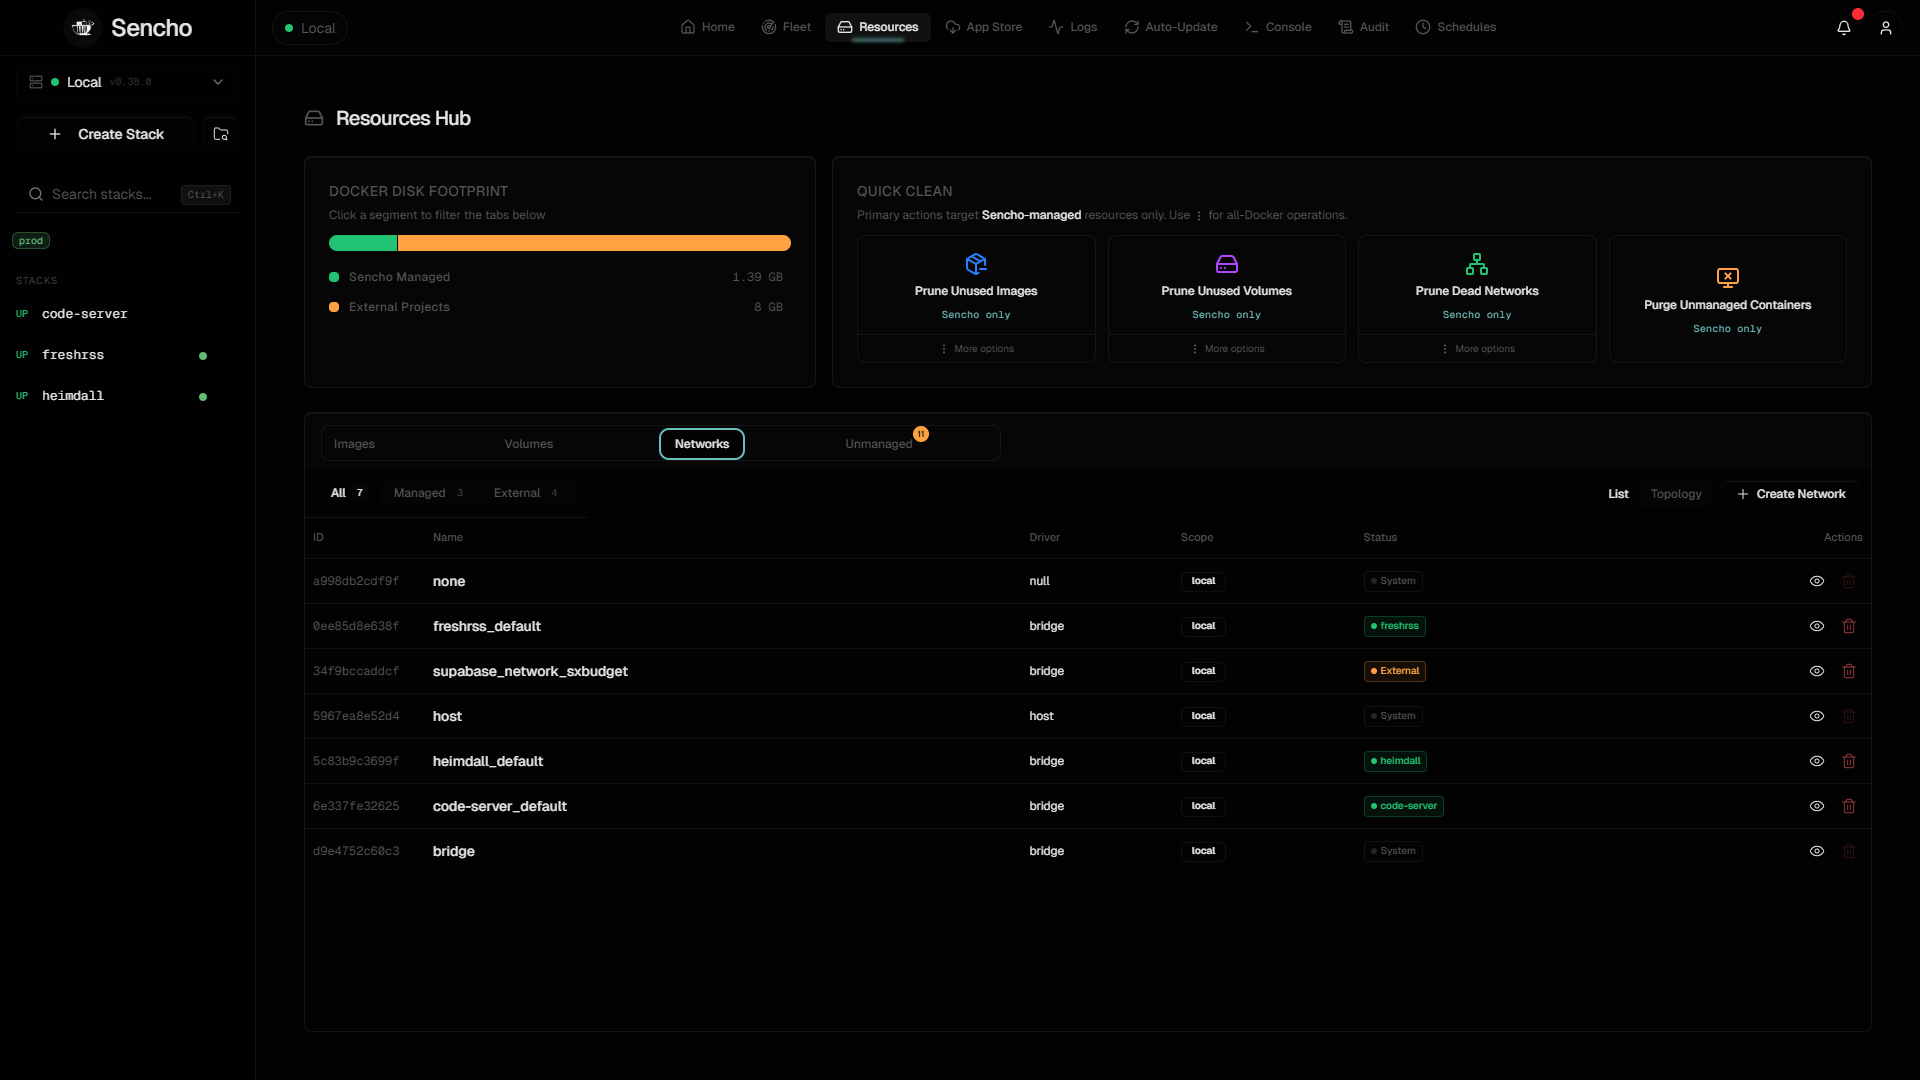Filter networks by External
Image resolution: width=1920 pixels, height=1080 pixels.
(x=526, y=493)
